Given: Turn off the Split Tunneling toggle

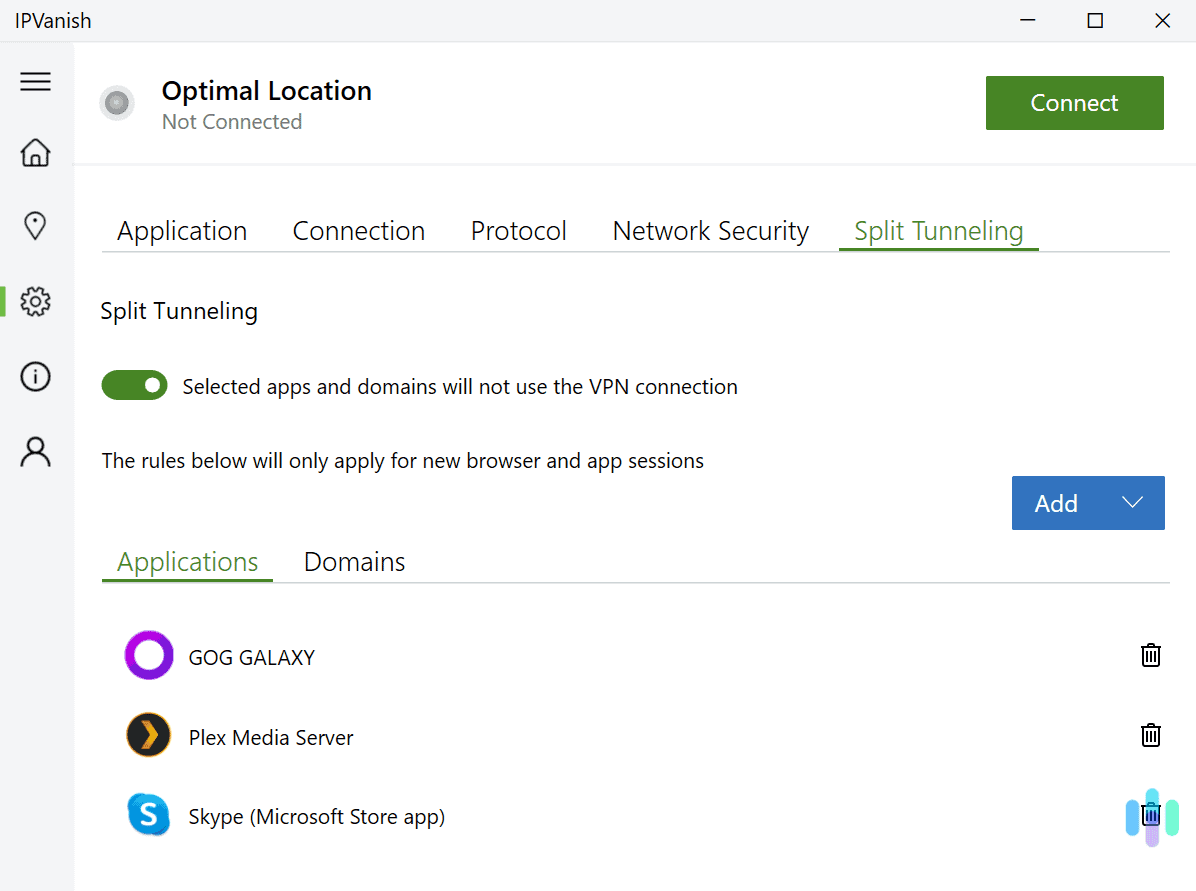Looking at the screenshot, I should click(x=134, y=385).
